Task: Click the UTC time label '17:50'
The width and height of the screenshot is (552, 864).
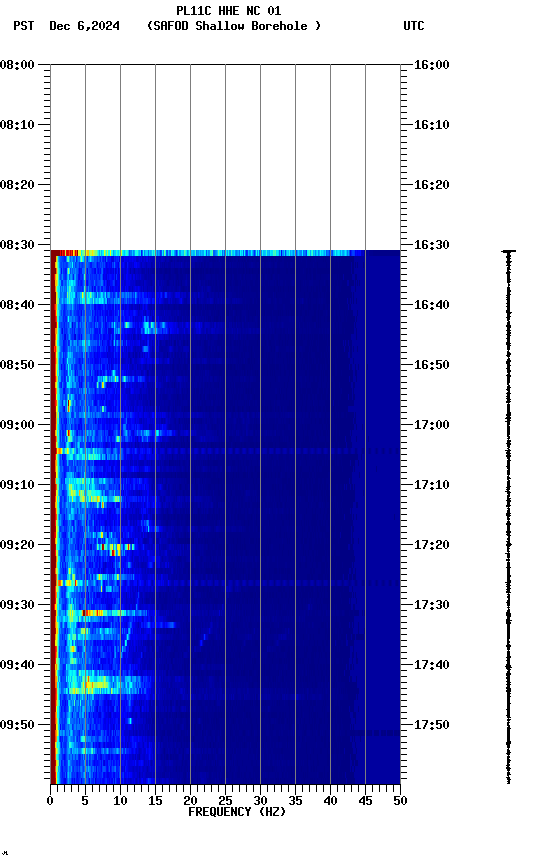Action: tap(432, 725)
